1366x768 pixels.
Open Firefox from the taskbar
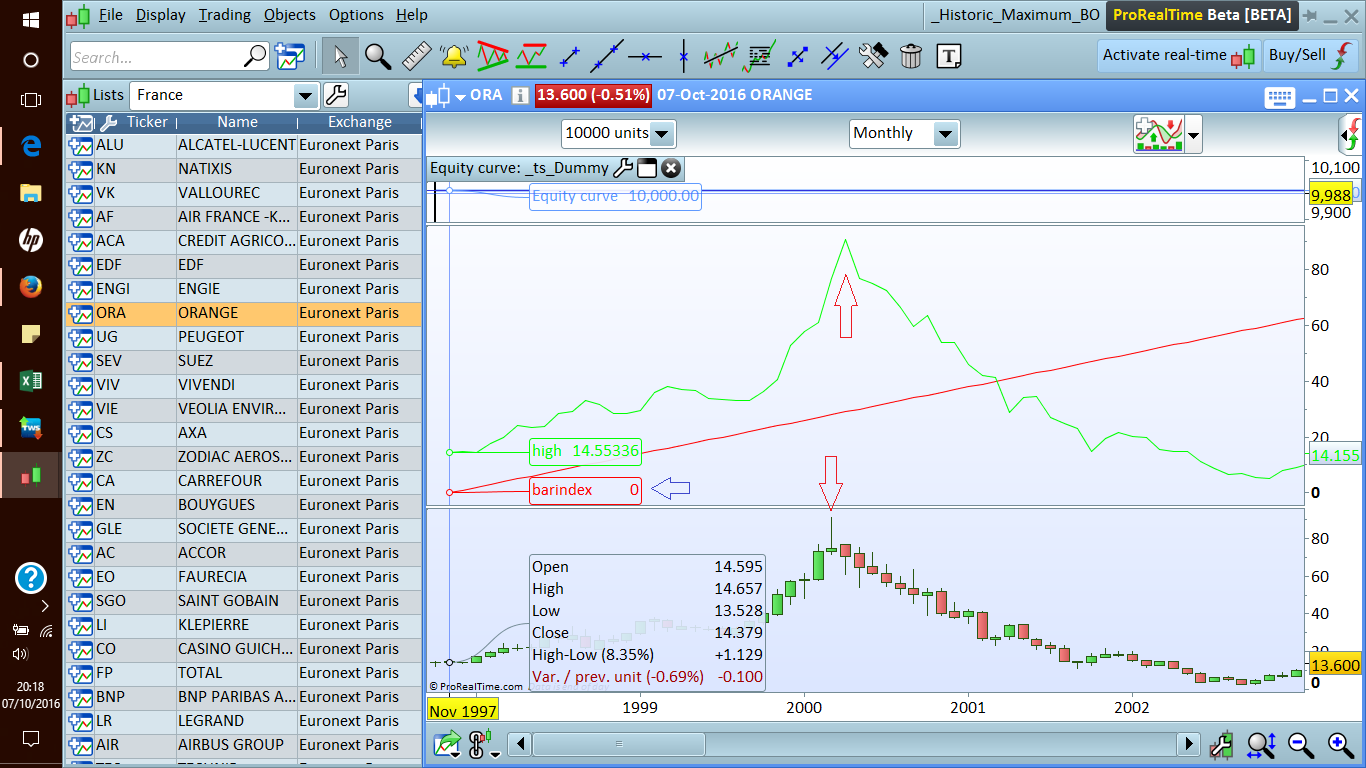(31, 288)
